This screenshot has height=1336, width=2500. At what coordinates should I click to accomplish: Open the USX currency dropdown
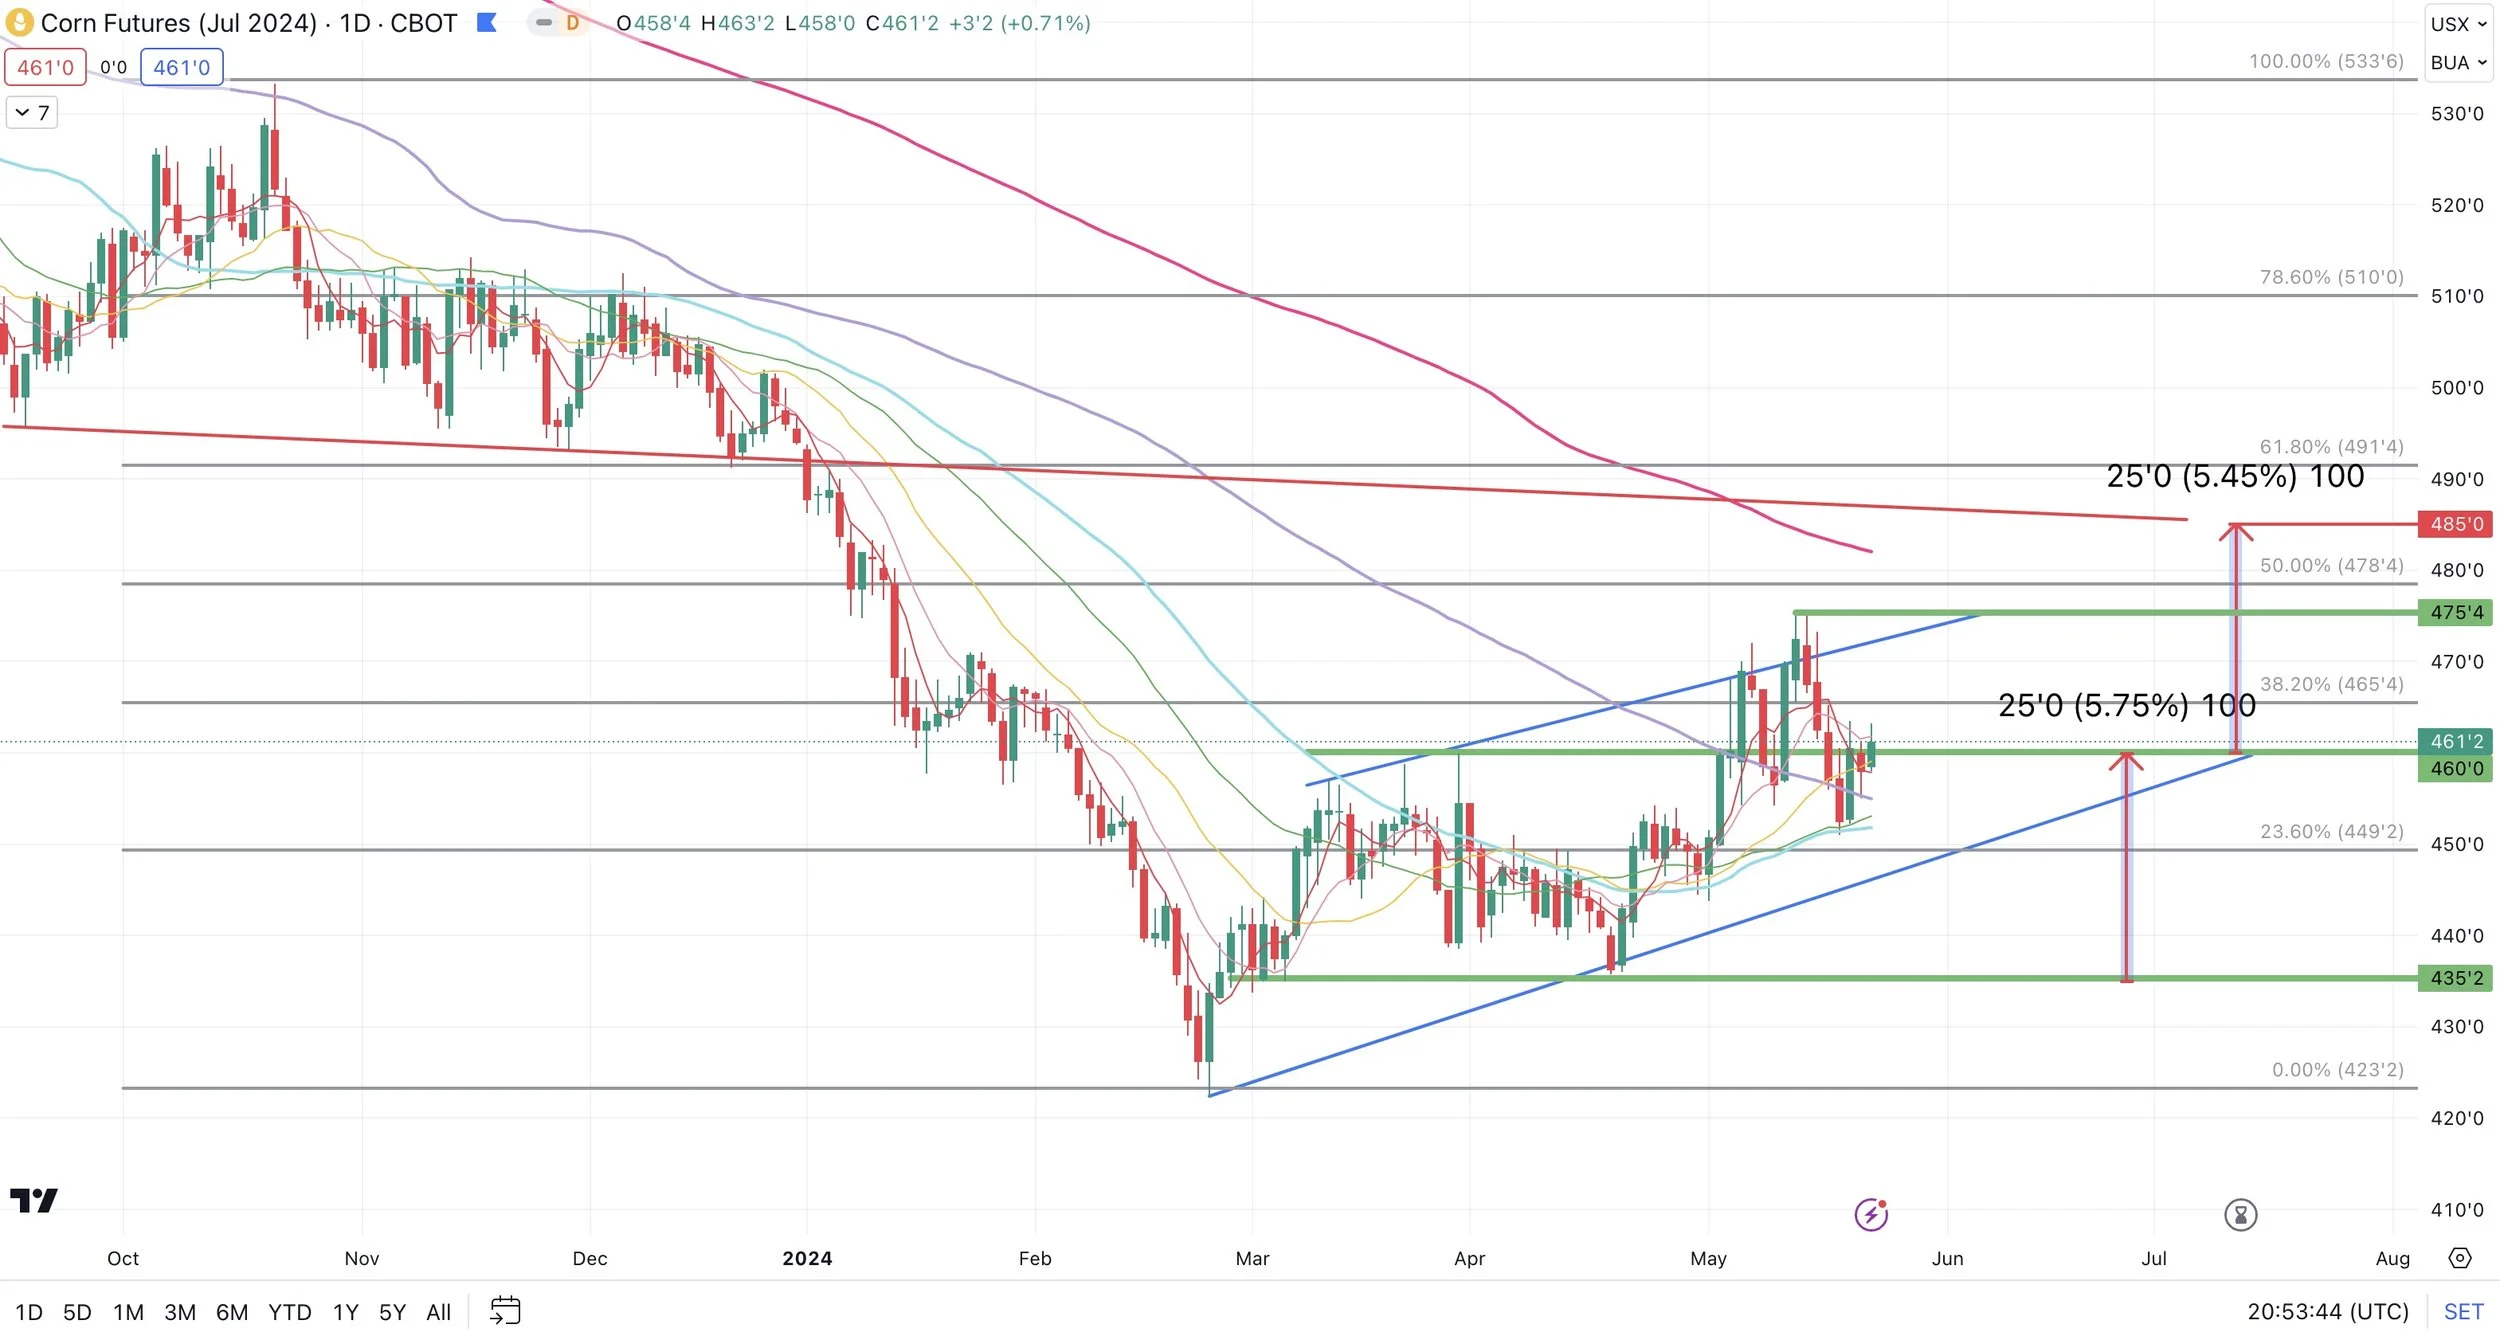click(x=2458, y=24)
